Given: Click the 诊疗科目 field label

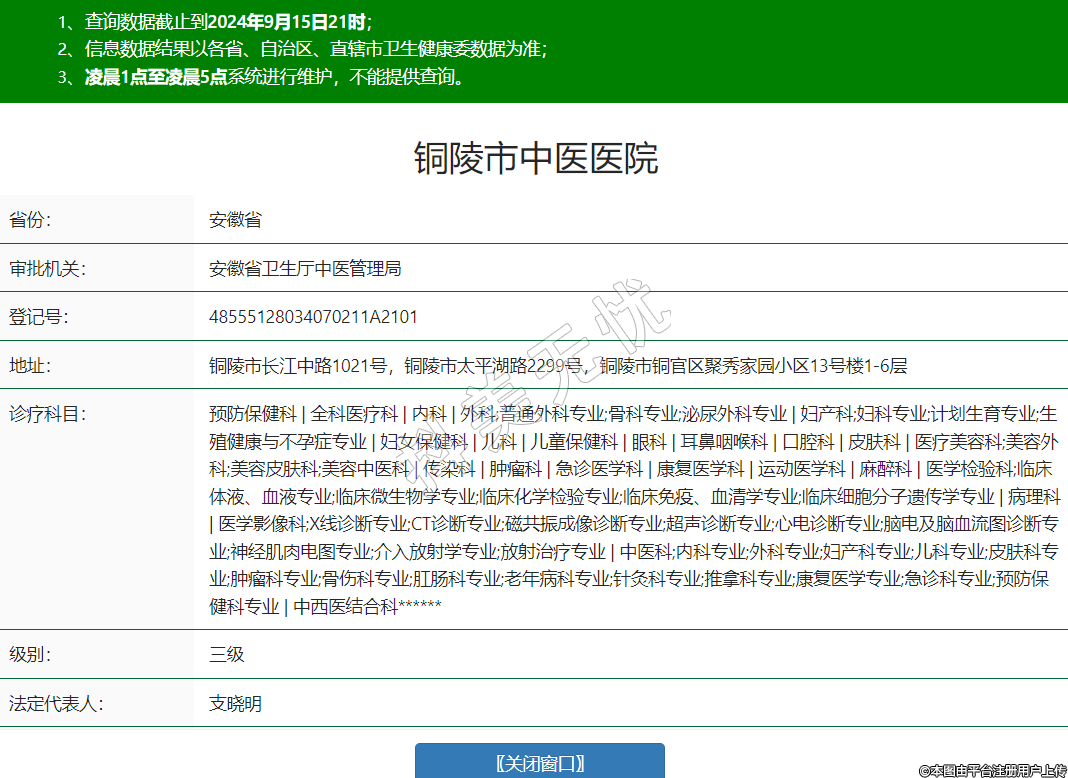Looking at the screenshot, I should click(47, 414).
